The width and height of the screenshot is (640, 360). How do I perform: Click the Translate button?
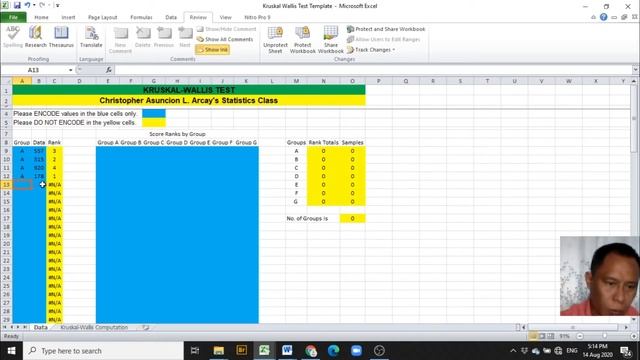tap(91, 37)
